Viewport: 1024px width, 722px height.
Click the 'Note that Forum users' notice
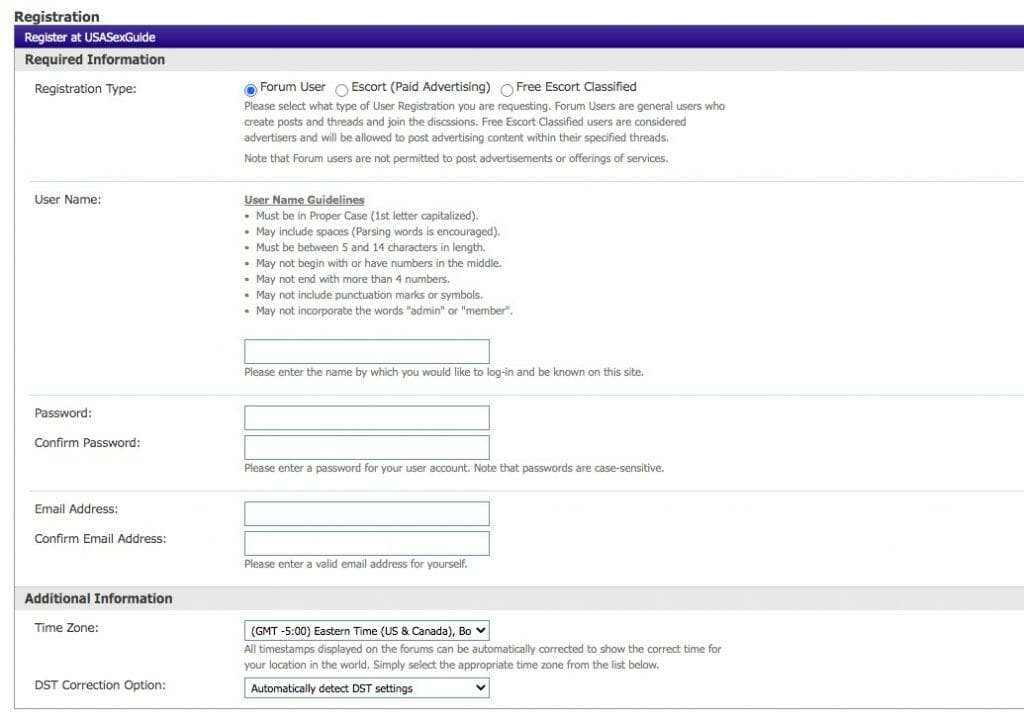456,159
